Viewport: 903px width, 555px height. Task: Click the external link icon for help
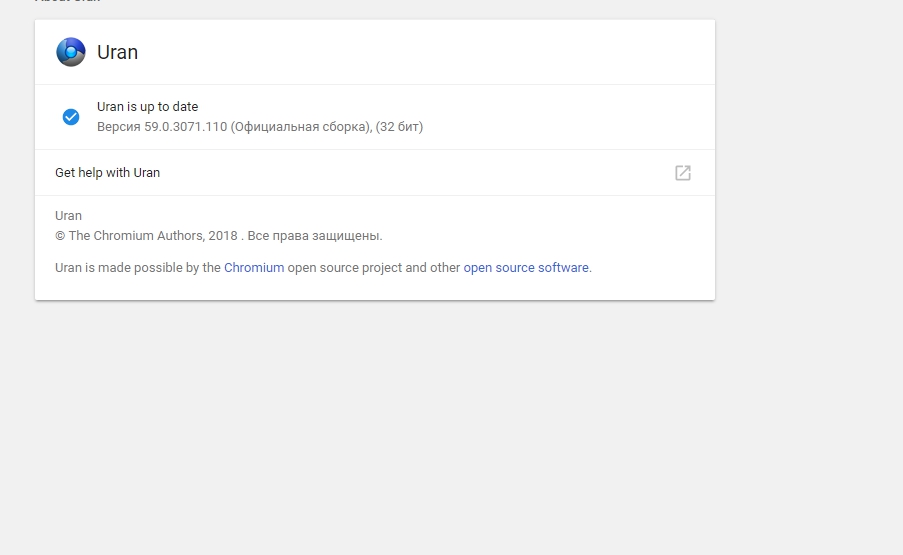click(x=683, y=173)
